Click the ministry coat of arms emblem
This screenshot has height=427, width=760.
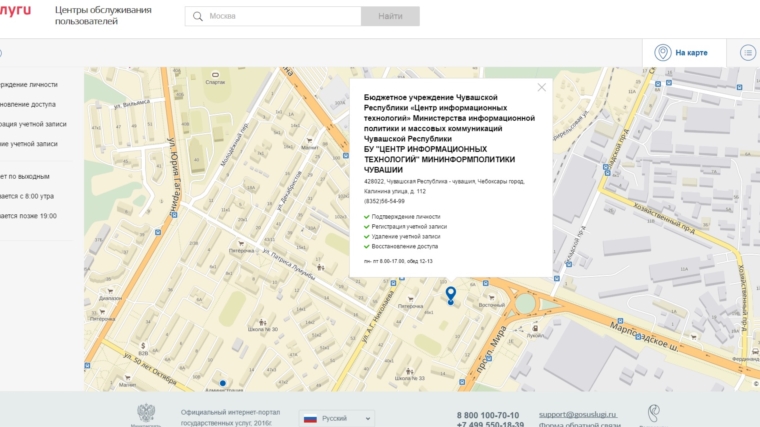click(146, 413)
